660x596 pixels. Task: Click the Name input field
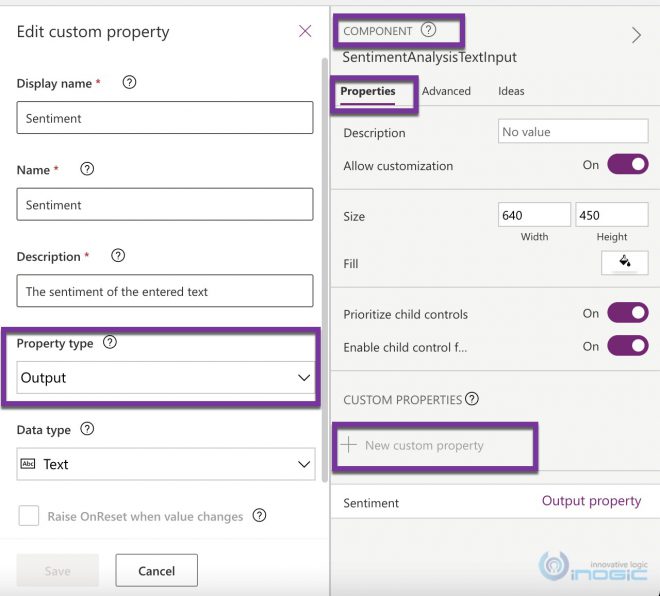pyautogui.click(x=165, y=204)
